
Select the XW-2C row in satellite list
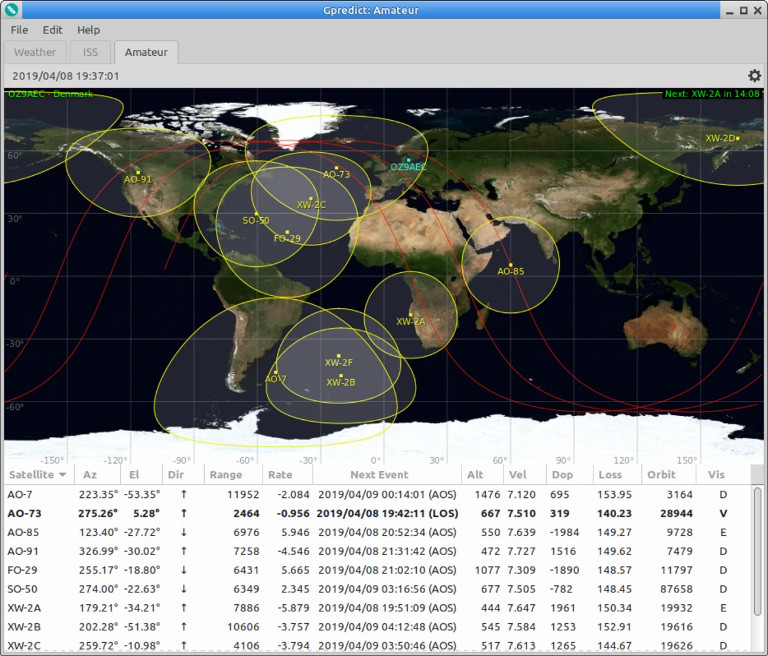377,645
